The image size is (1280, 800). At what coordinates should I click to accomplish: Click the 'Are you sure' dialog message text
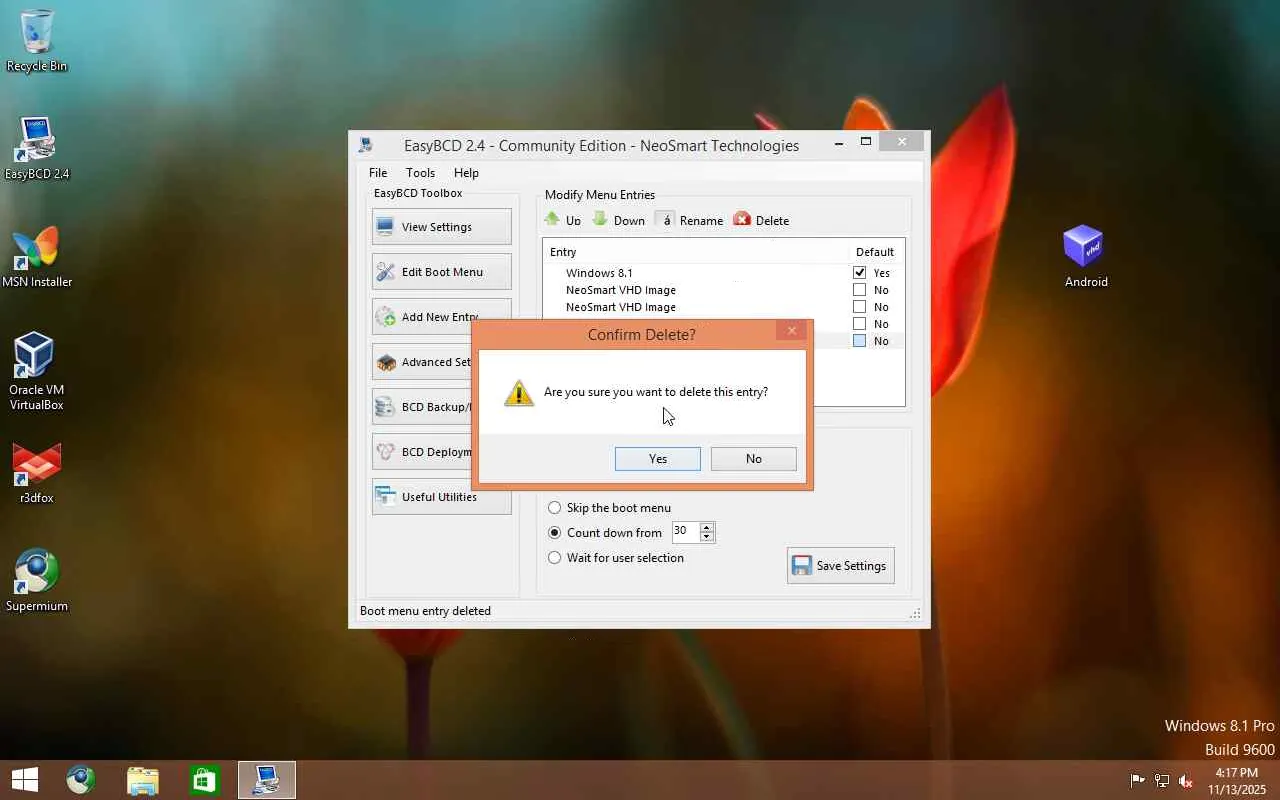(656, 392)
